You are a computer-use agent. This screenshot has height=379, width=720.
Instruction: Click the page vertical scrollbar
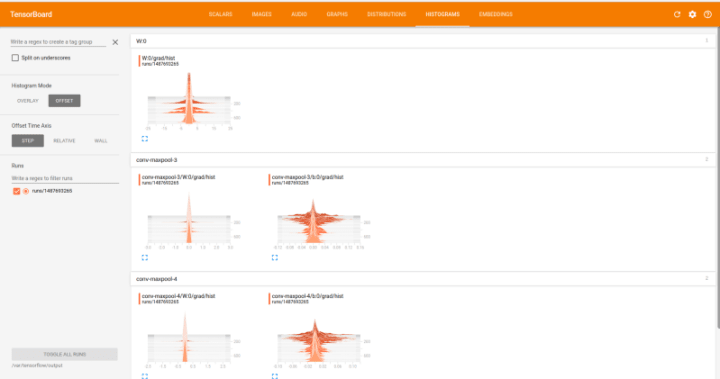click(718, 177)
